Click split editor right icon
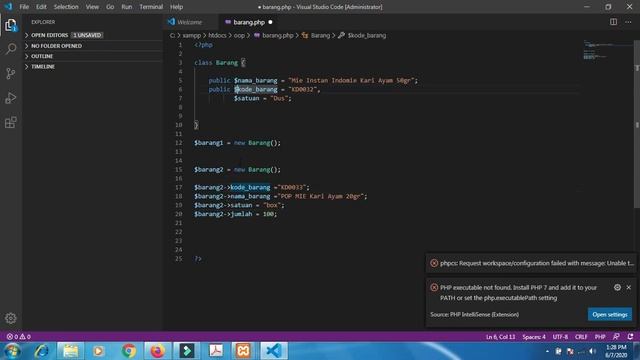640x360 pixels. click(613, 22)
